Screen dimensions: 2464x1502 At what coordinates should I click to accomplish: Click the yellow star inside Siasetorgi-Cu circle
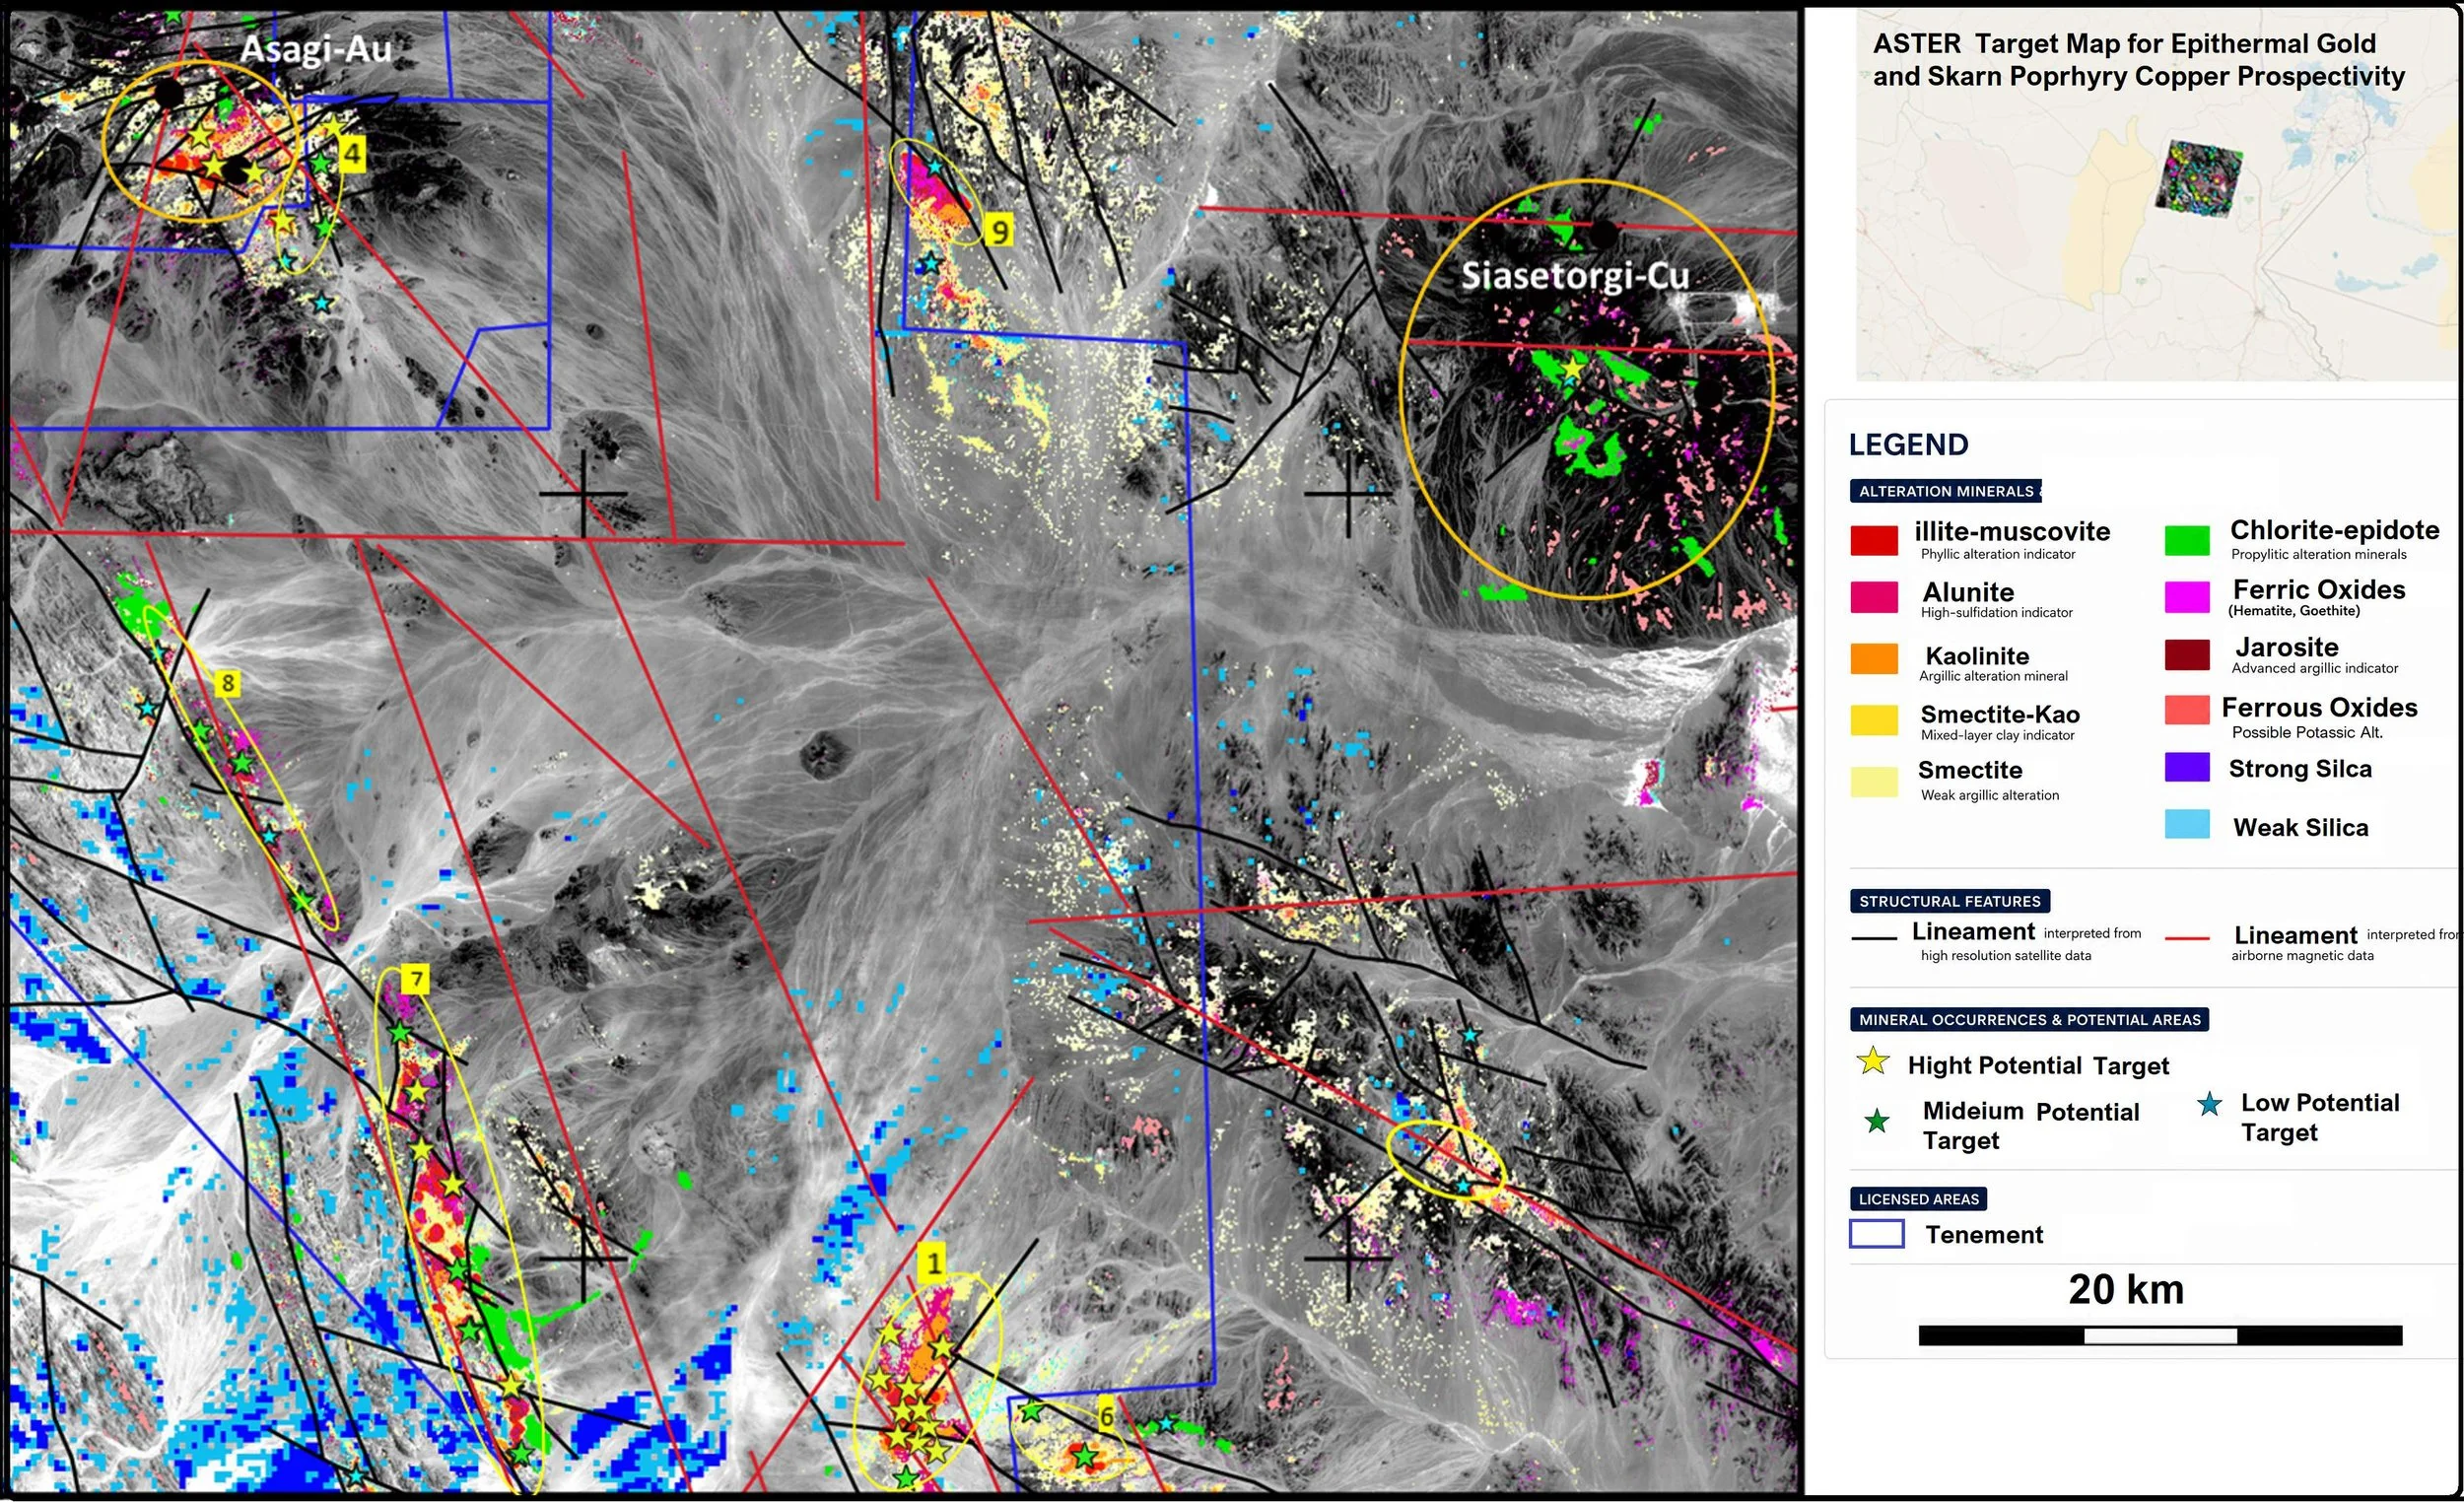(x=1572, y=370)
